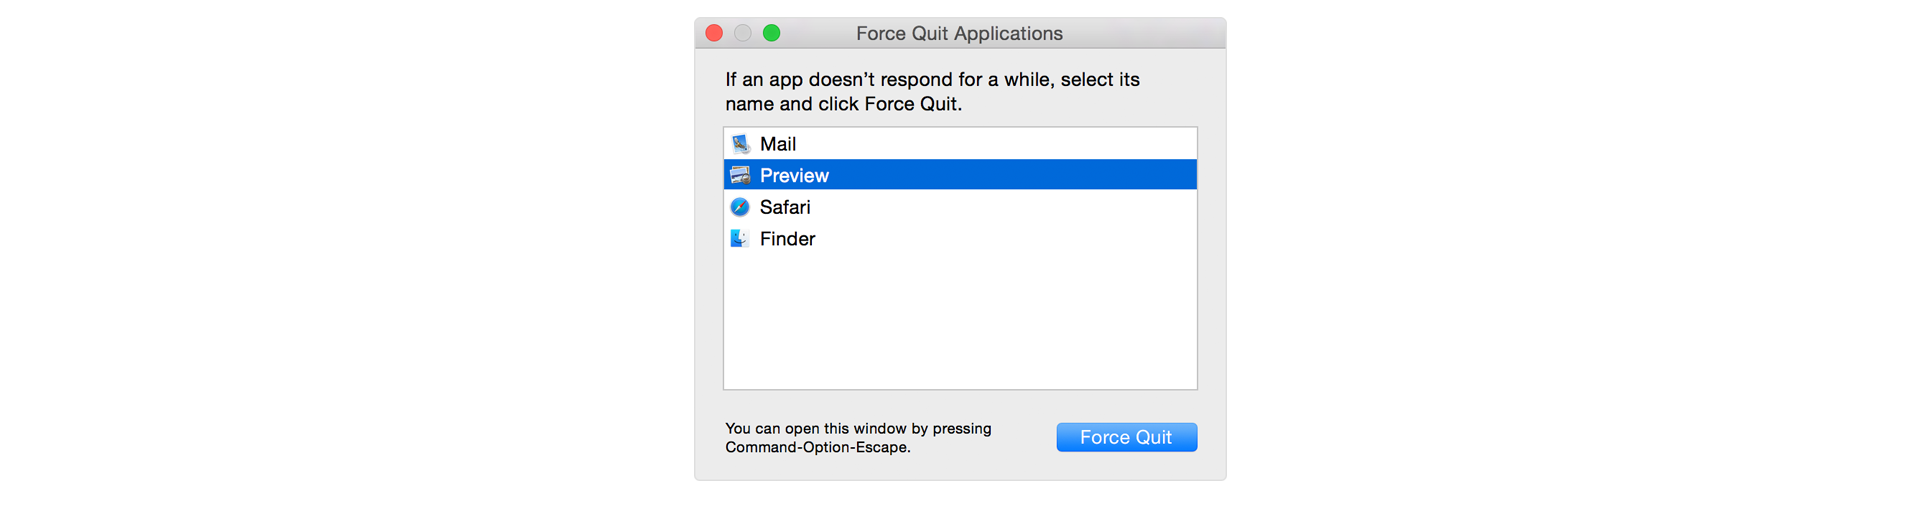Click the Force Quit Applications title text
Viewport: 1920px width, 506px height.
(x=959, y=33)
